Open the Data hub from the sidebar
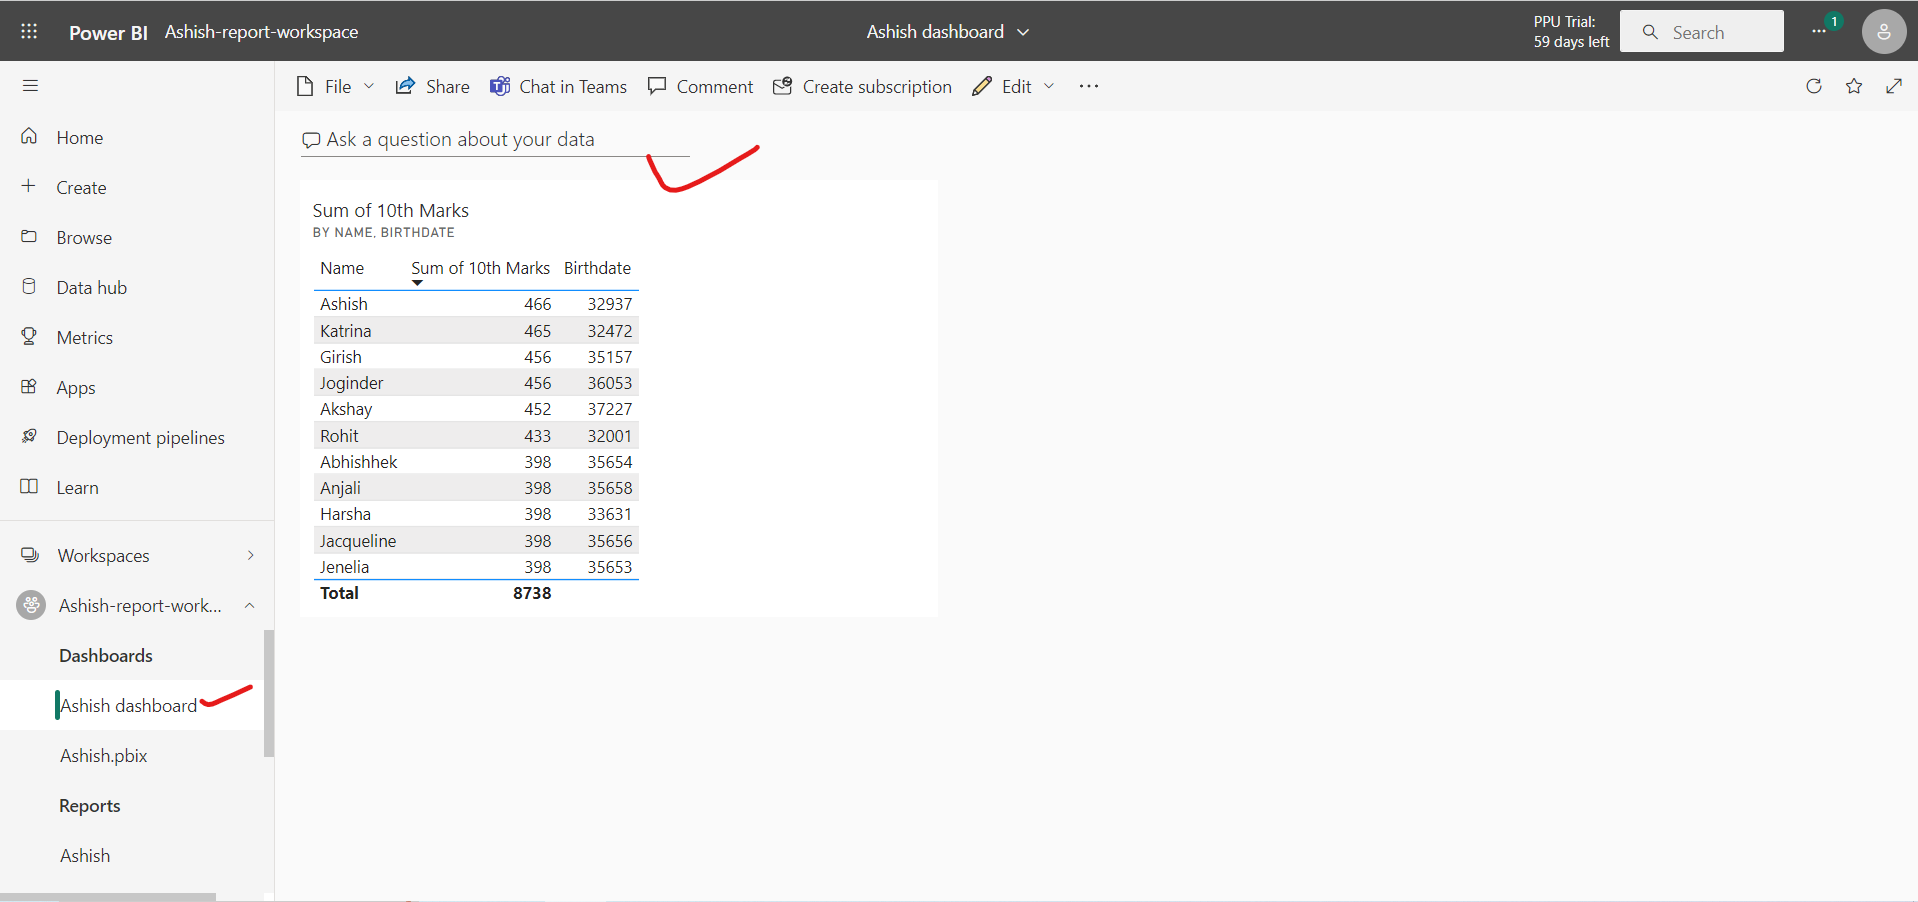This screenshot has width=1918, height=902. tap(90, 287)
